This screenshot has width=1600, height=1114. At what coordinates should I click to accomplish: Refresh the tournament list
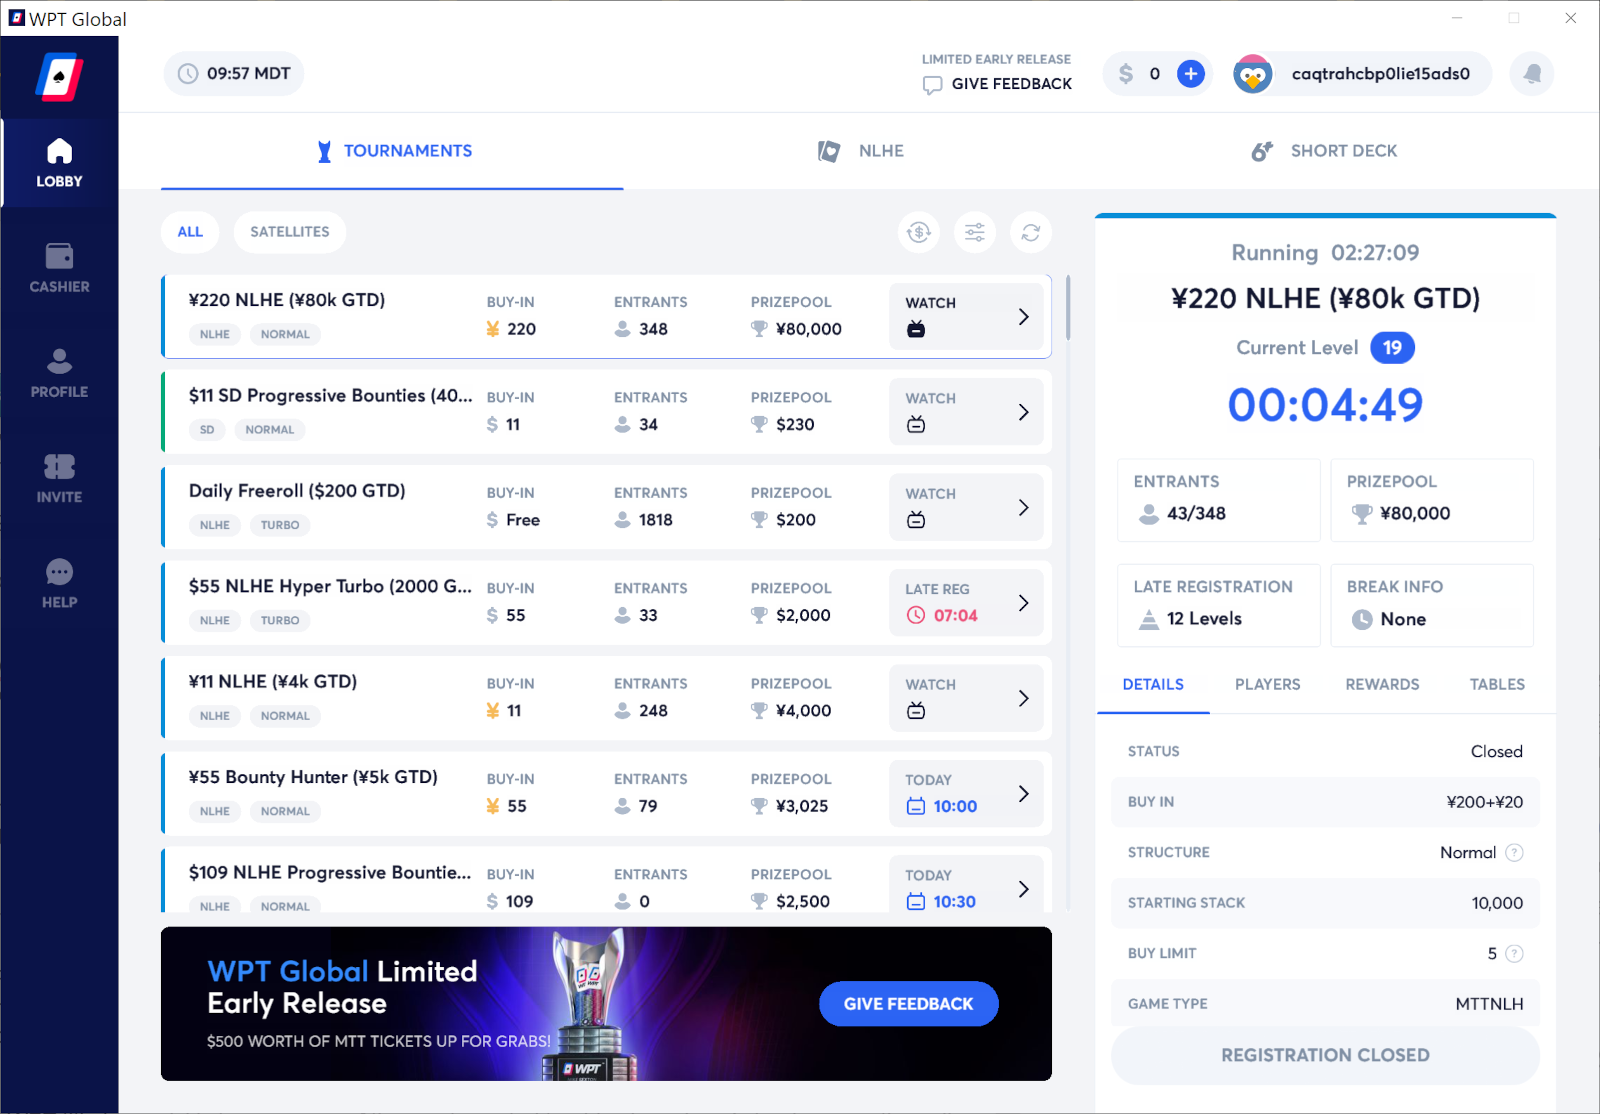click(x=1031, y=233)
